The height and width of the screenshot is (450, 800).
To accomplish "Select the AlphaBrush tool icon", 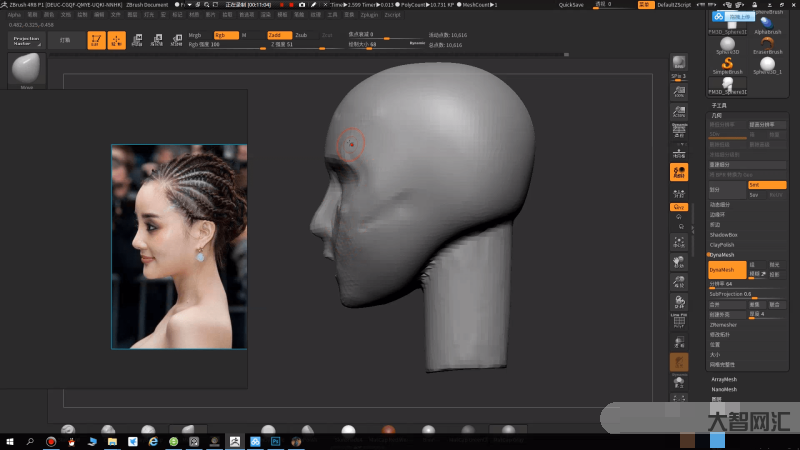I will point(767,22).
